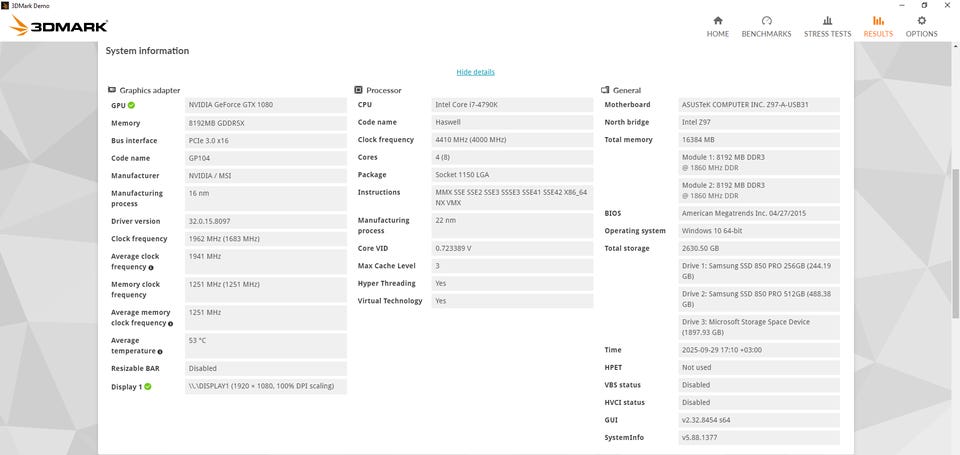Screen dimensions: 960x455
Task: Click the 3DMark Demo title bar icon
Action: tap(5, 5)
